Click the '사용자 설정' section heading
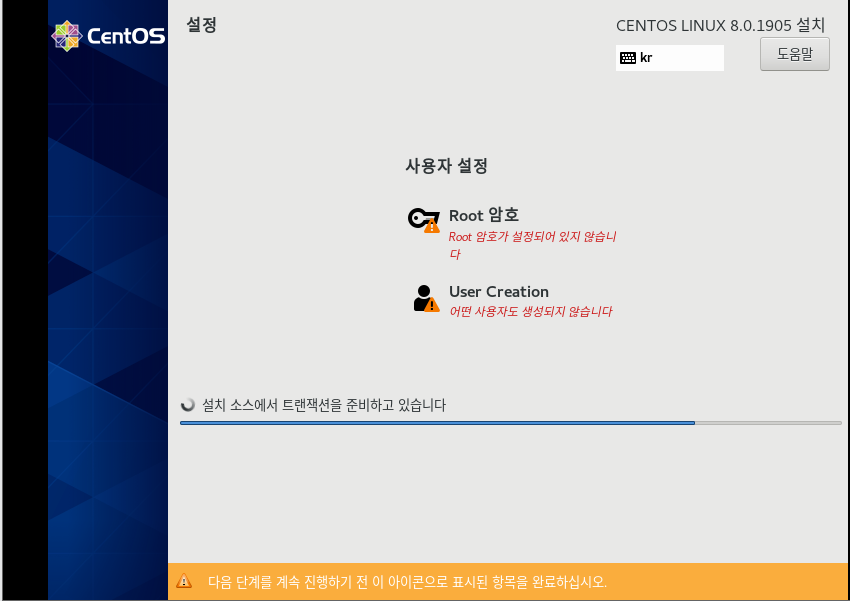Image resolution: width=850 pixels, height=601 pixels. [446, 166]
